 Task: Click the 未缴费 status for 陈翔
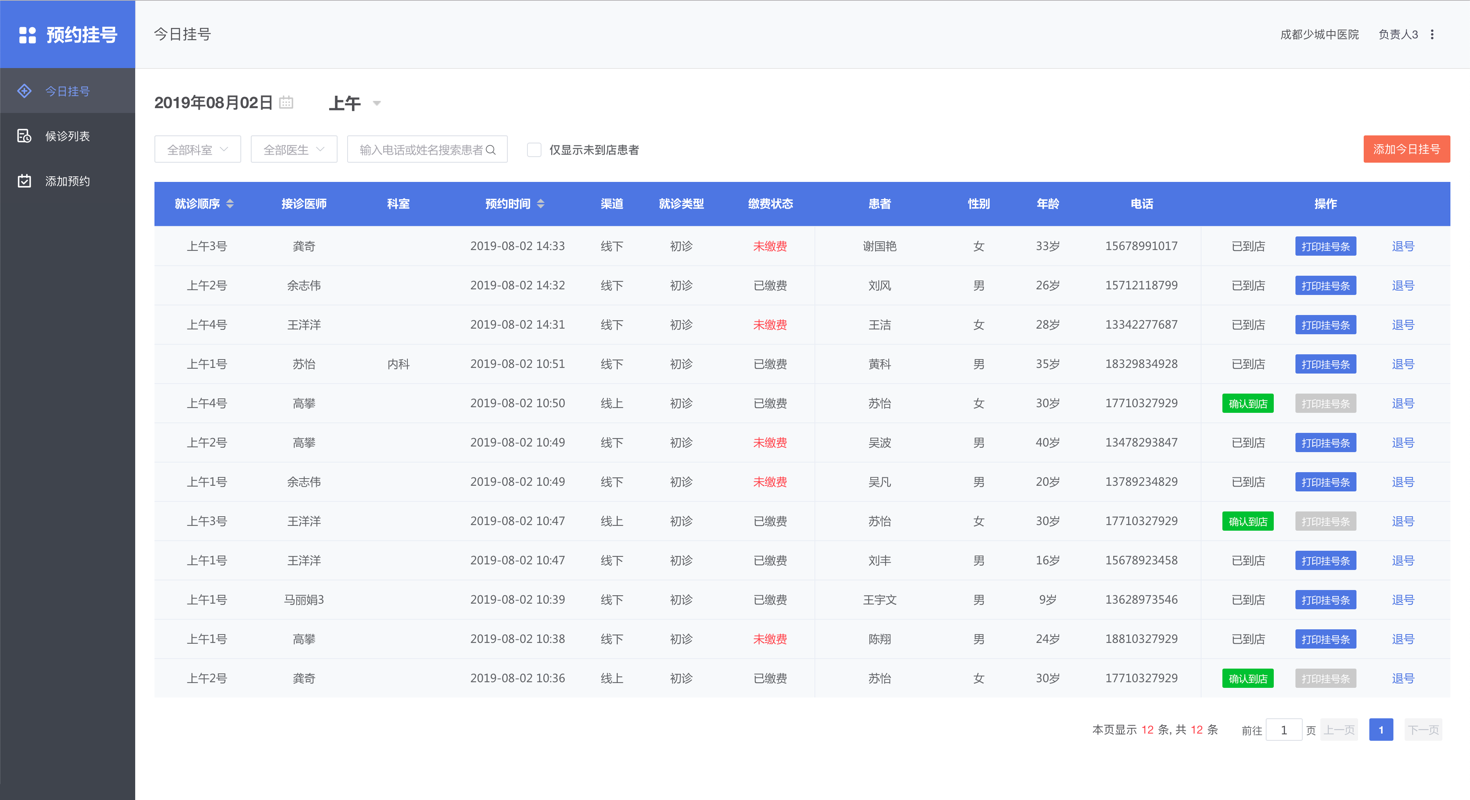click(770, 639)
